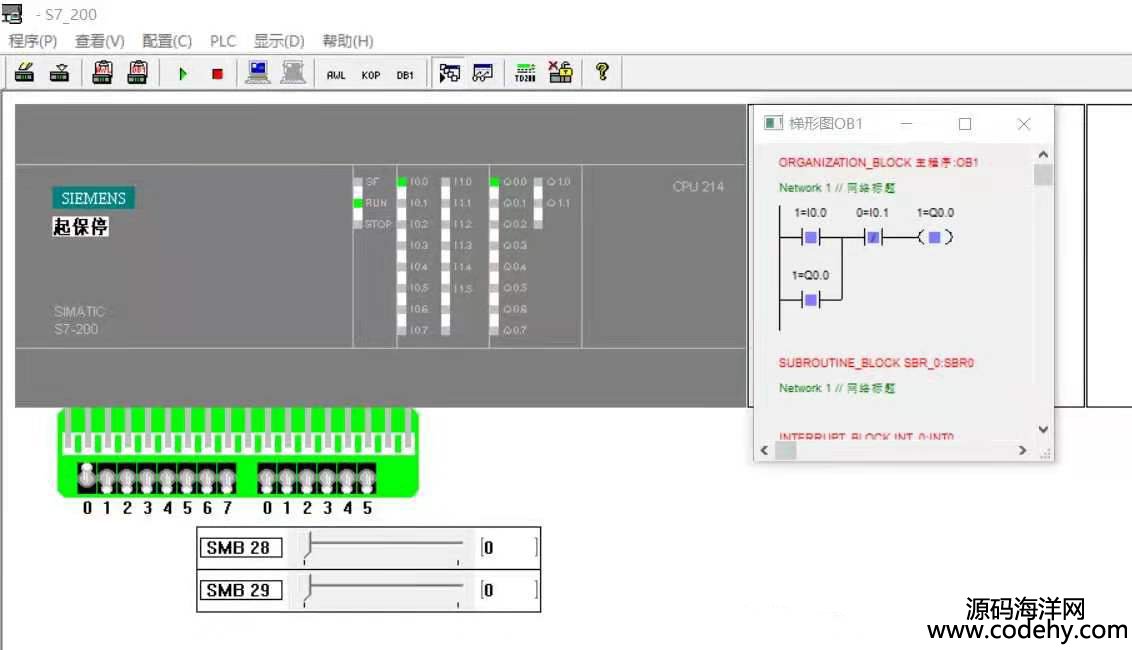Close the 梯形图OB1 window
This screenshot has height=650, width=1132.
point(1024,124)
